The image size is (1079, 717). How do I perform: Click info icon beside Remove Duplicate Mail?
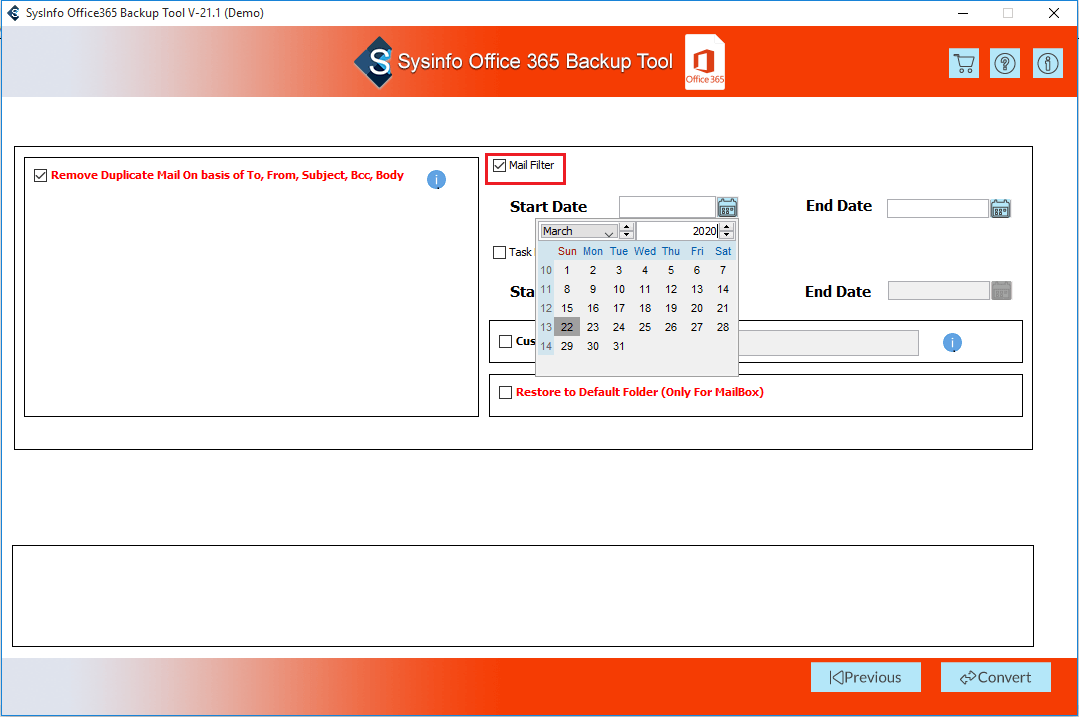coord(436,180)
